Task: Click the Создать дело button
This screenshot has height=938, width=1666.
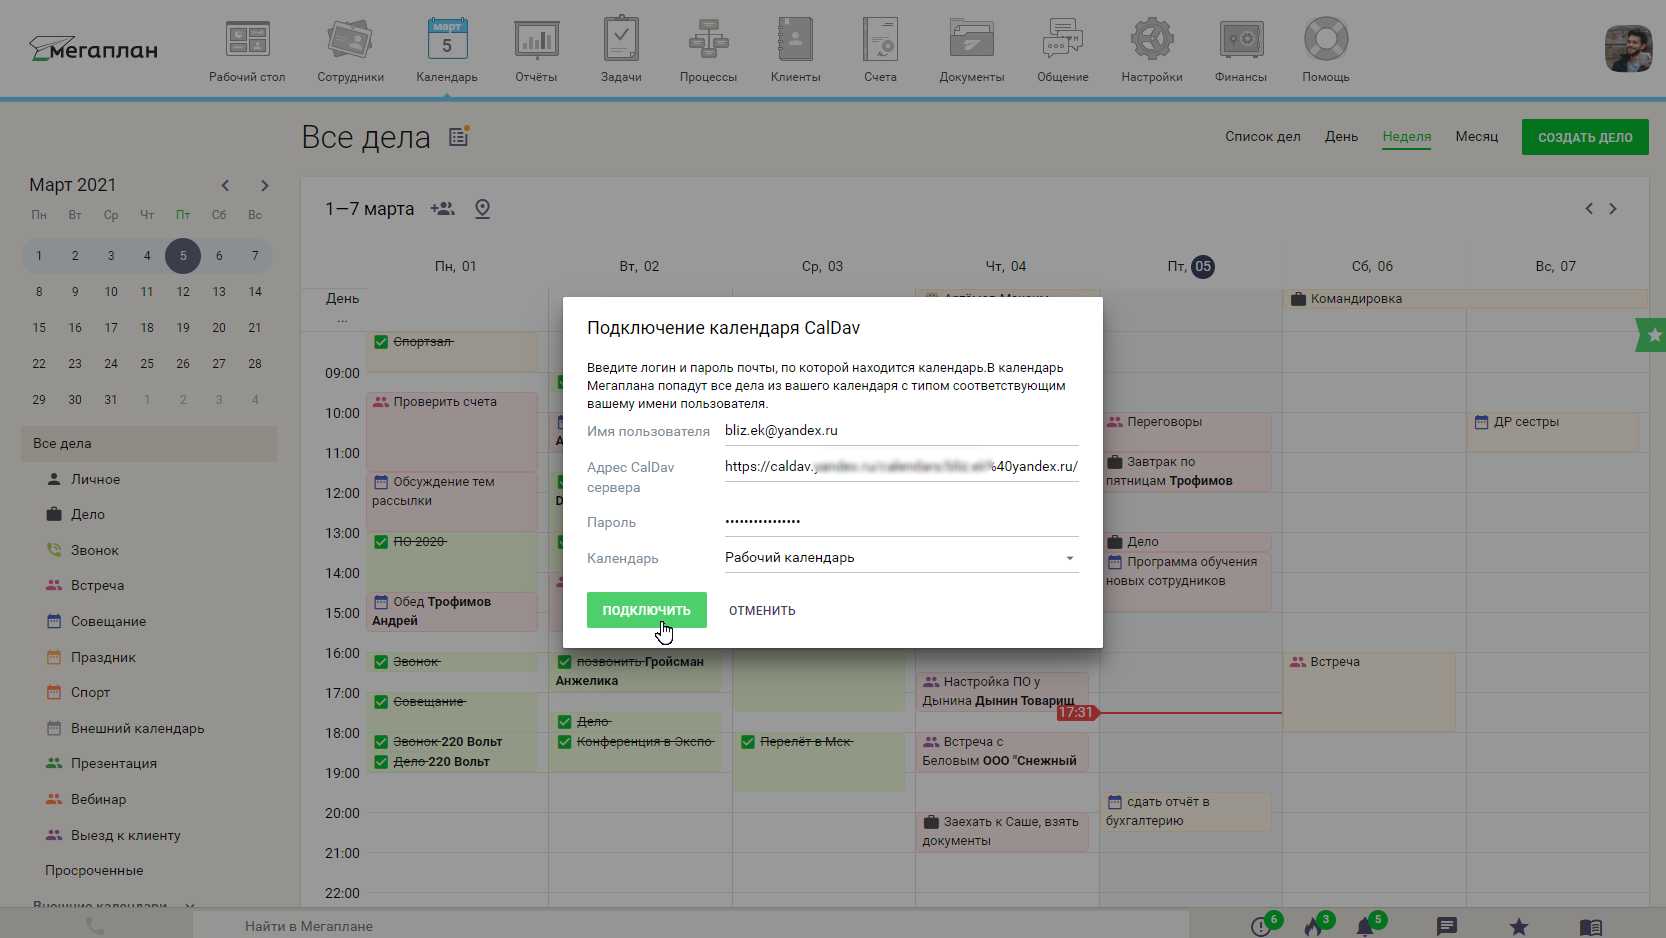Action: pyautogui.click(x=1585, y=137)
